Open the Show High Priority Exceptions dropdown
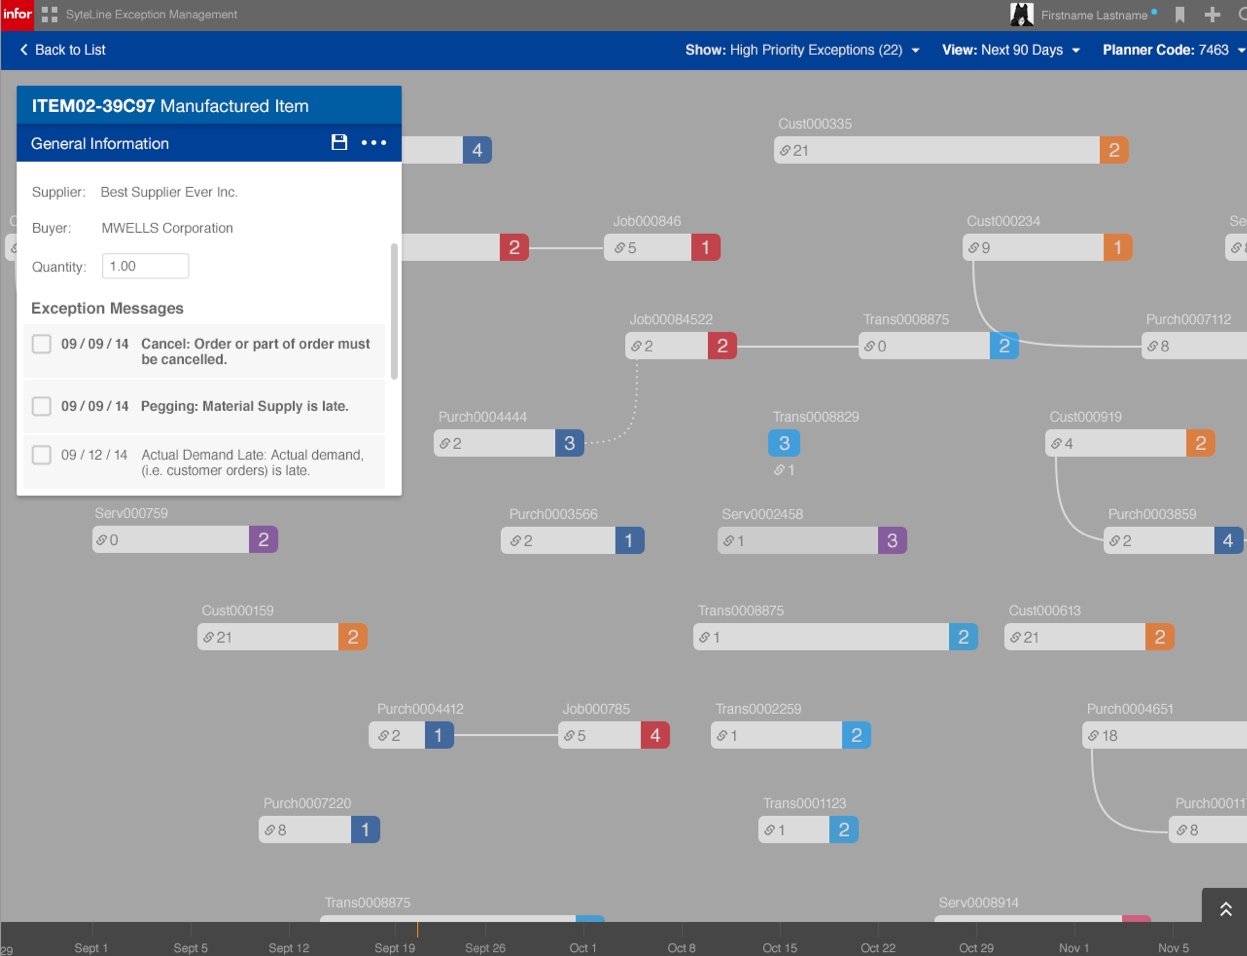The height and width of the screenshot is (956, 1247). pyautogui.click(x=802, y=50)
